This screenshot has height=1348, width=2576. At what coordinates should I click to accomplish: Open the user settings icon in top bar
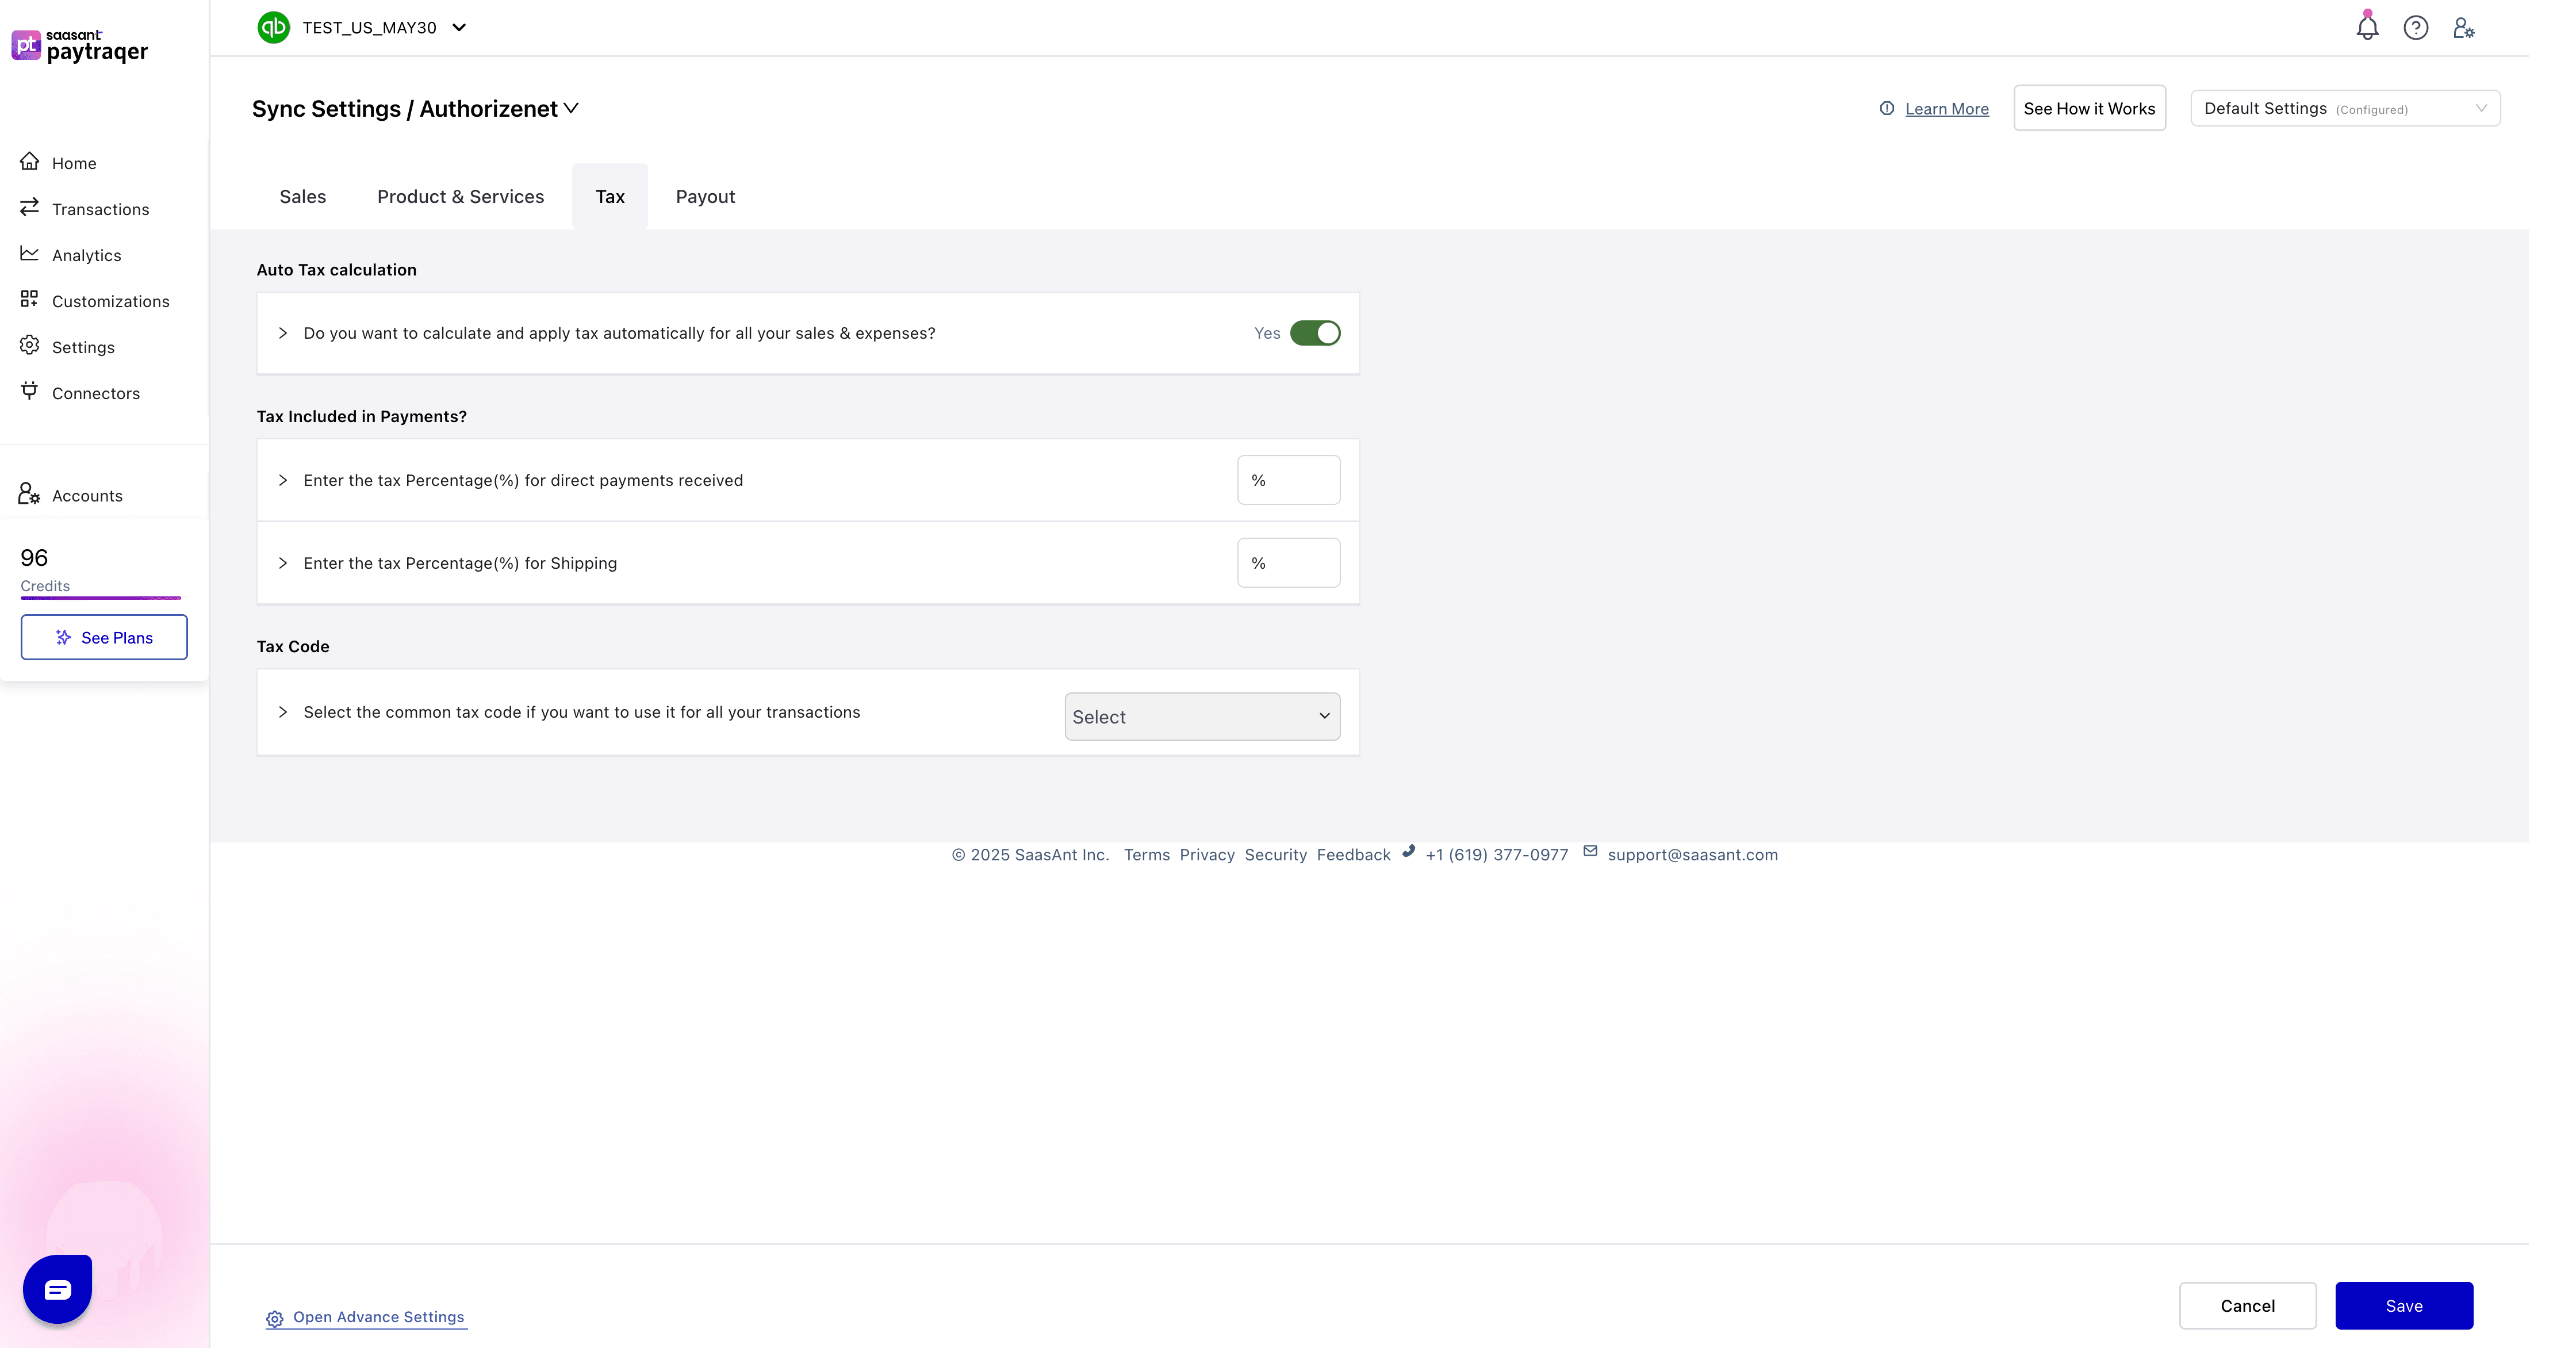tap(2463, 27)
